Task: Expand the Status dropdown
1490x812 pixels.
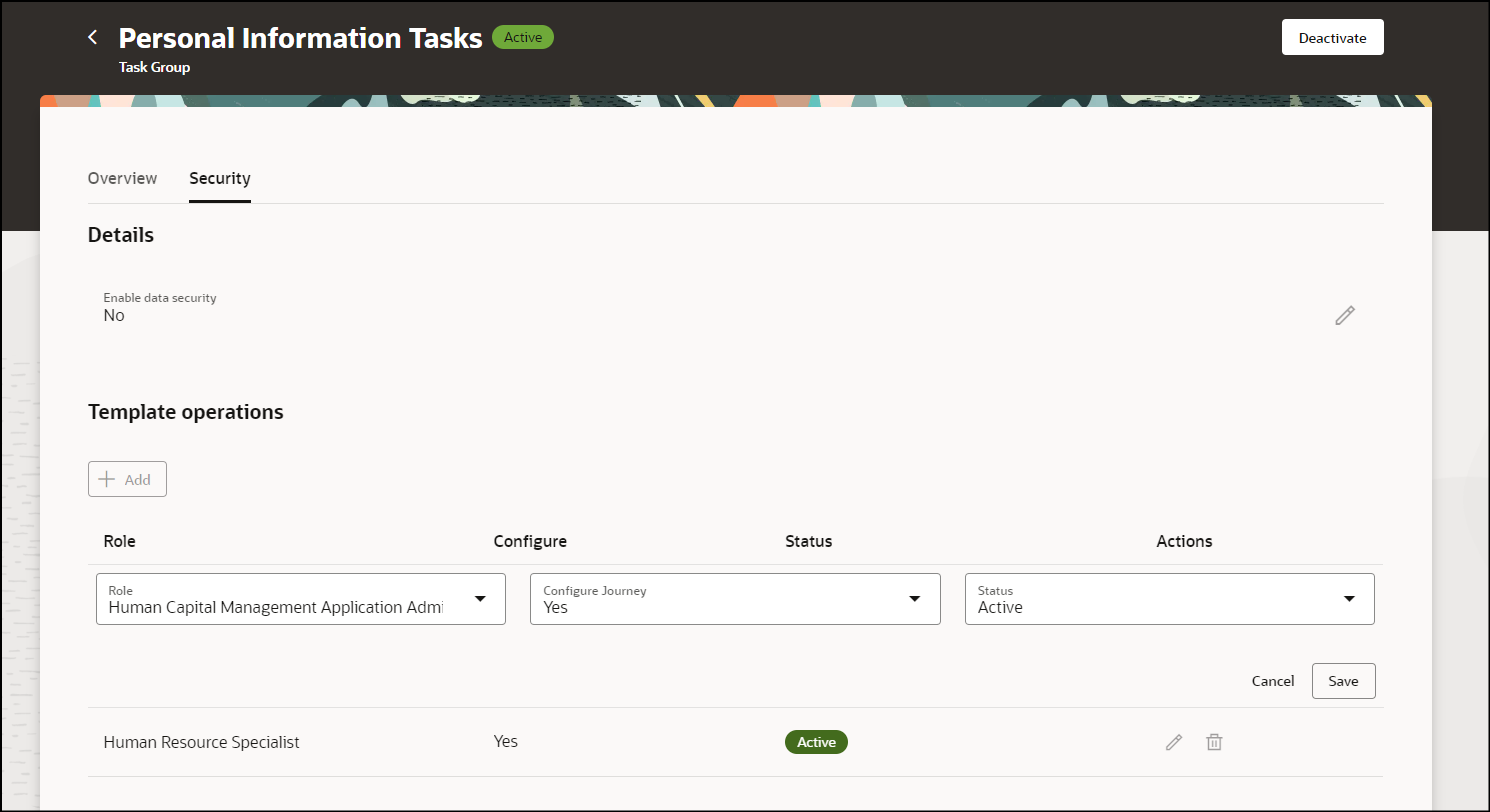Action: pos(1170,599)
